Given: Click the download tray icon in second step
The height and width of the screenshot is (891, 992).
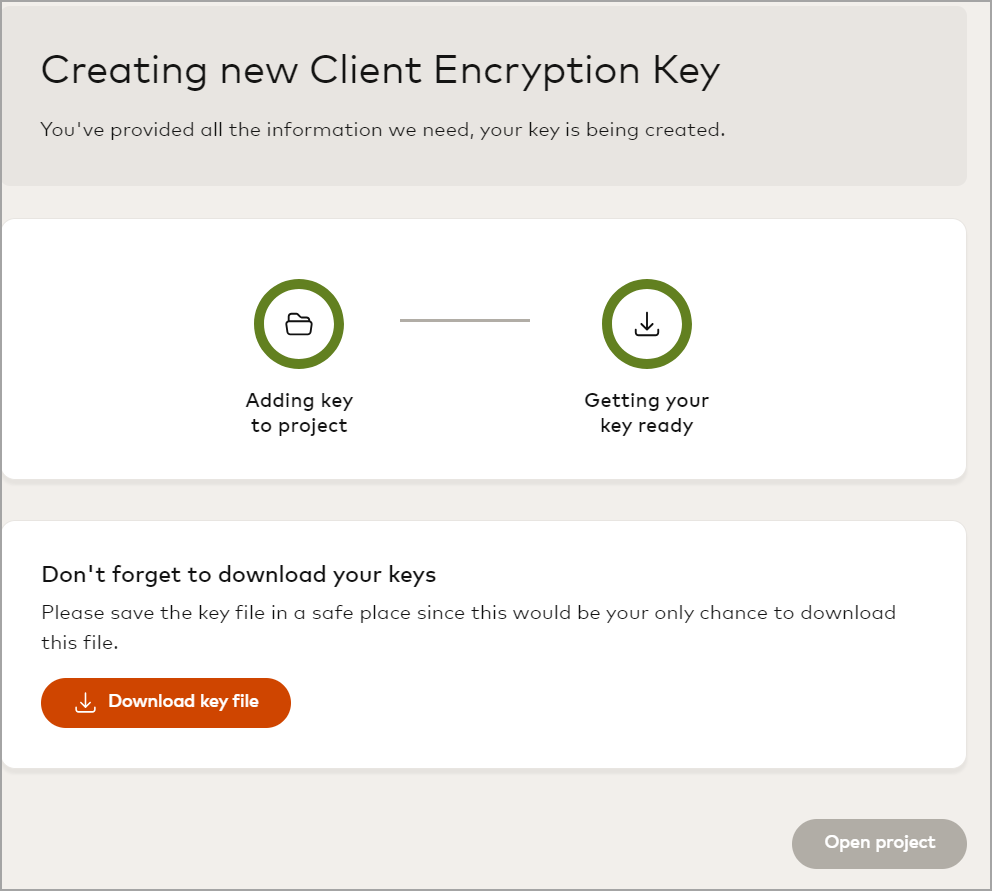Looking at the screenshot, I should pos(647,324).
